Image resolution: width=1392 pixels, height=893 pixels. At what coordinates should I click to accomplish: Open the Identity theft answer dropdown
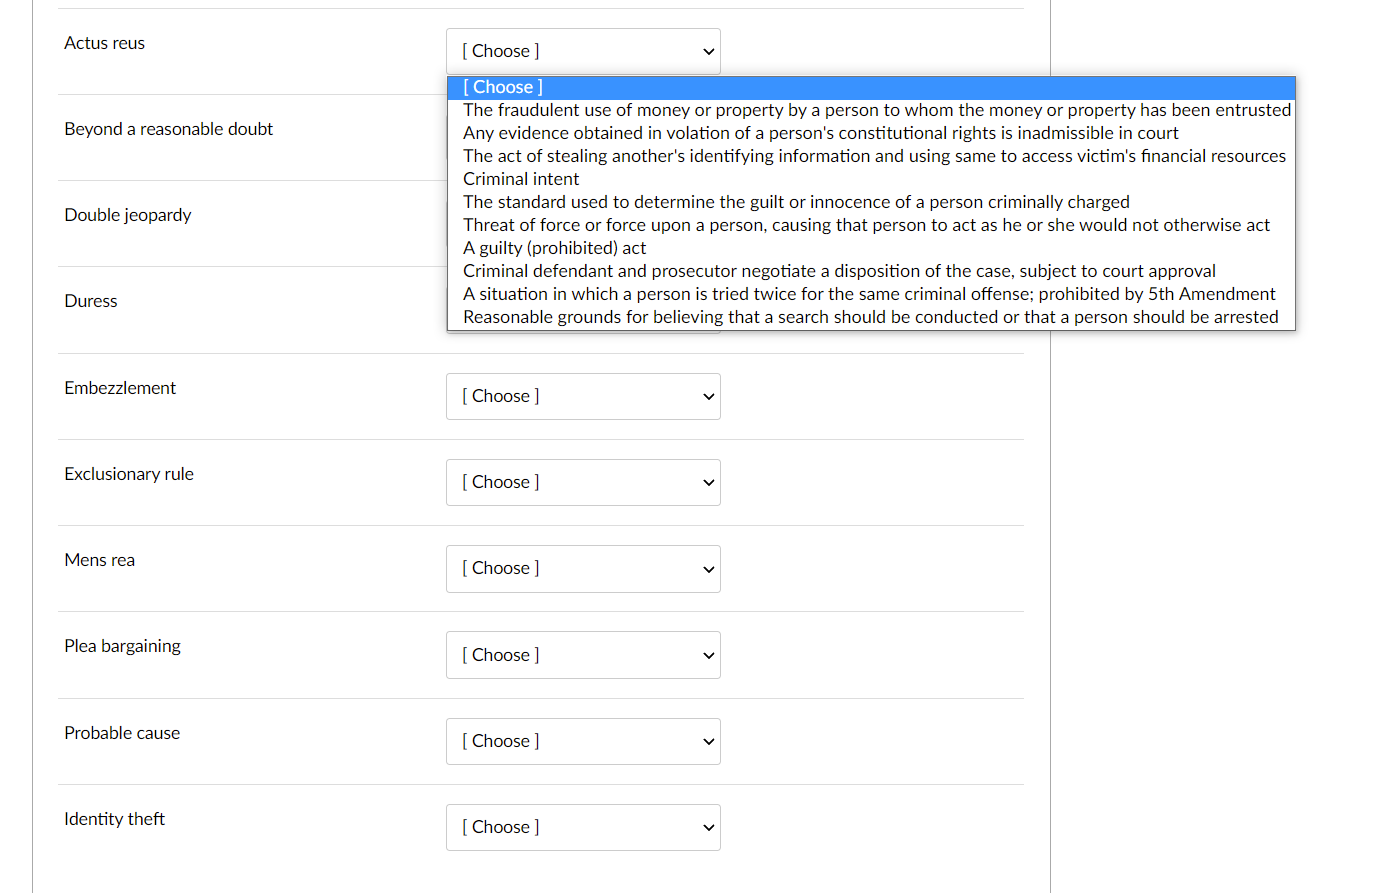coord(583,827)
